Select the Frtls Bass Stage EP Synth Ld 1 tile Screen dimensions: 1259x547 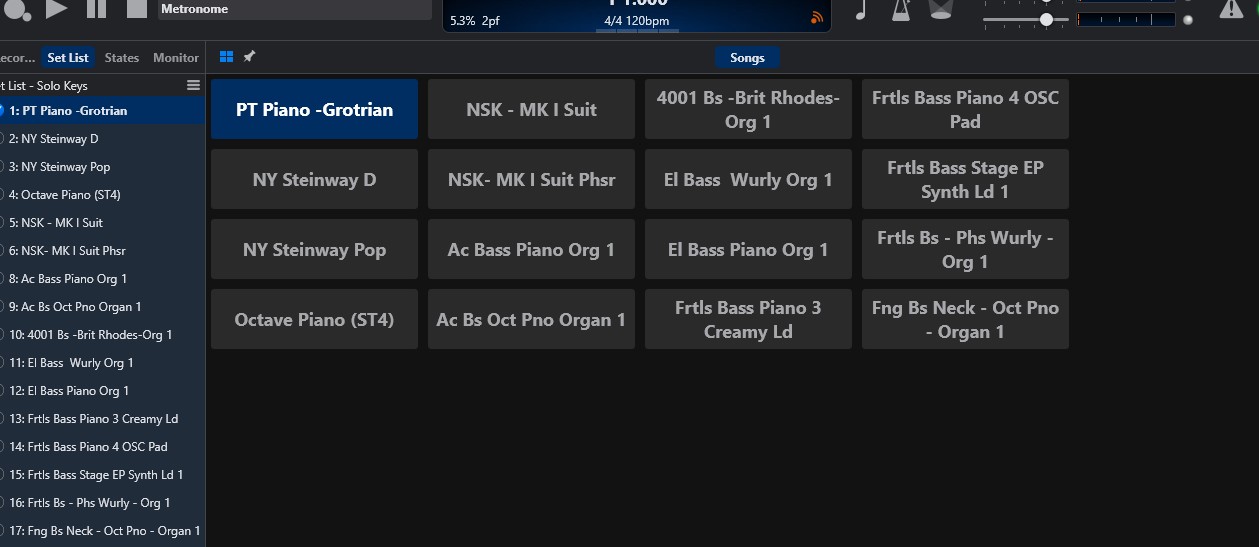pos(965,179)
